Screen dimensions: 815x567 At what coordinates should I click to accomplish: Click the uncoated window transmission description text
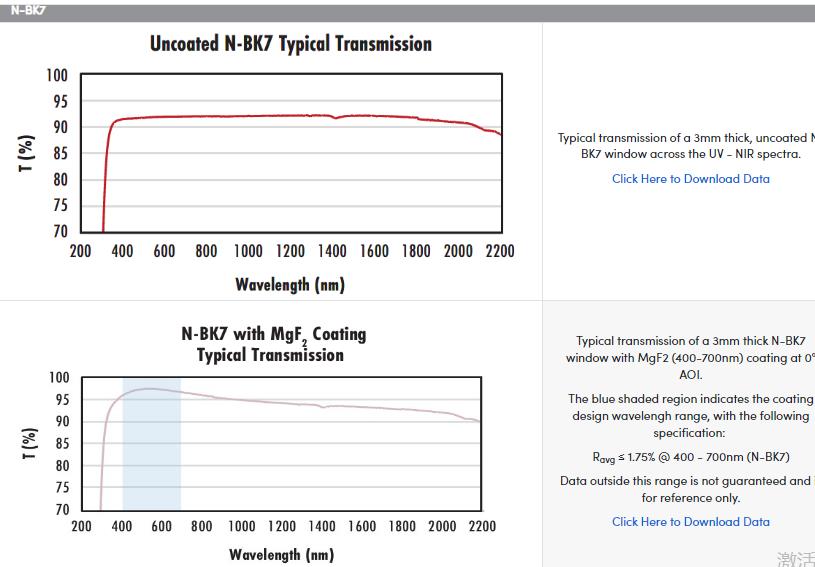click(x=686, y=146)
